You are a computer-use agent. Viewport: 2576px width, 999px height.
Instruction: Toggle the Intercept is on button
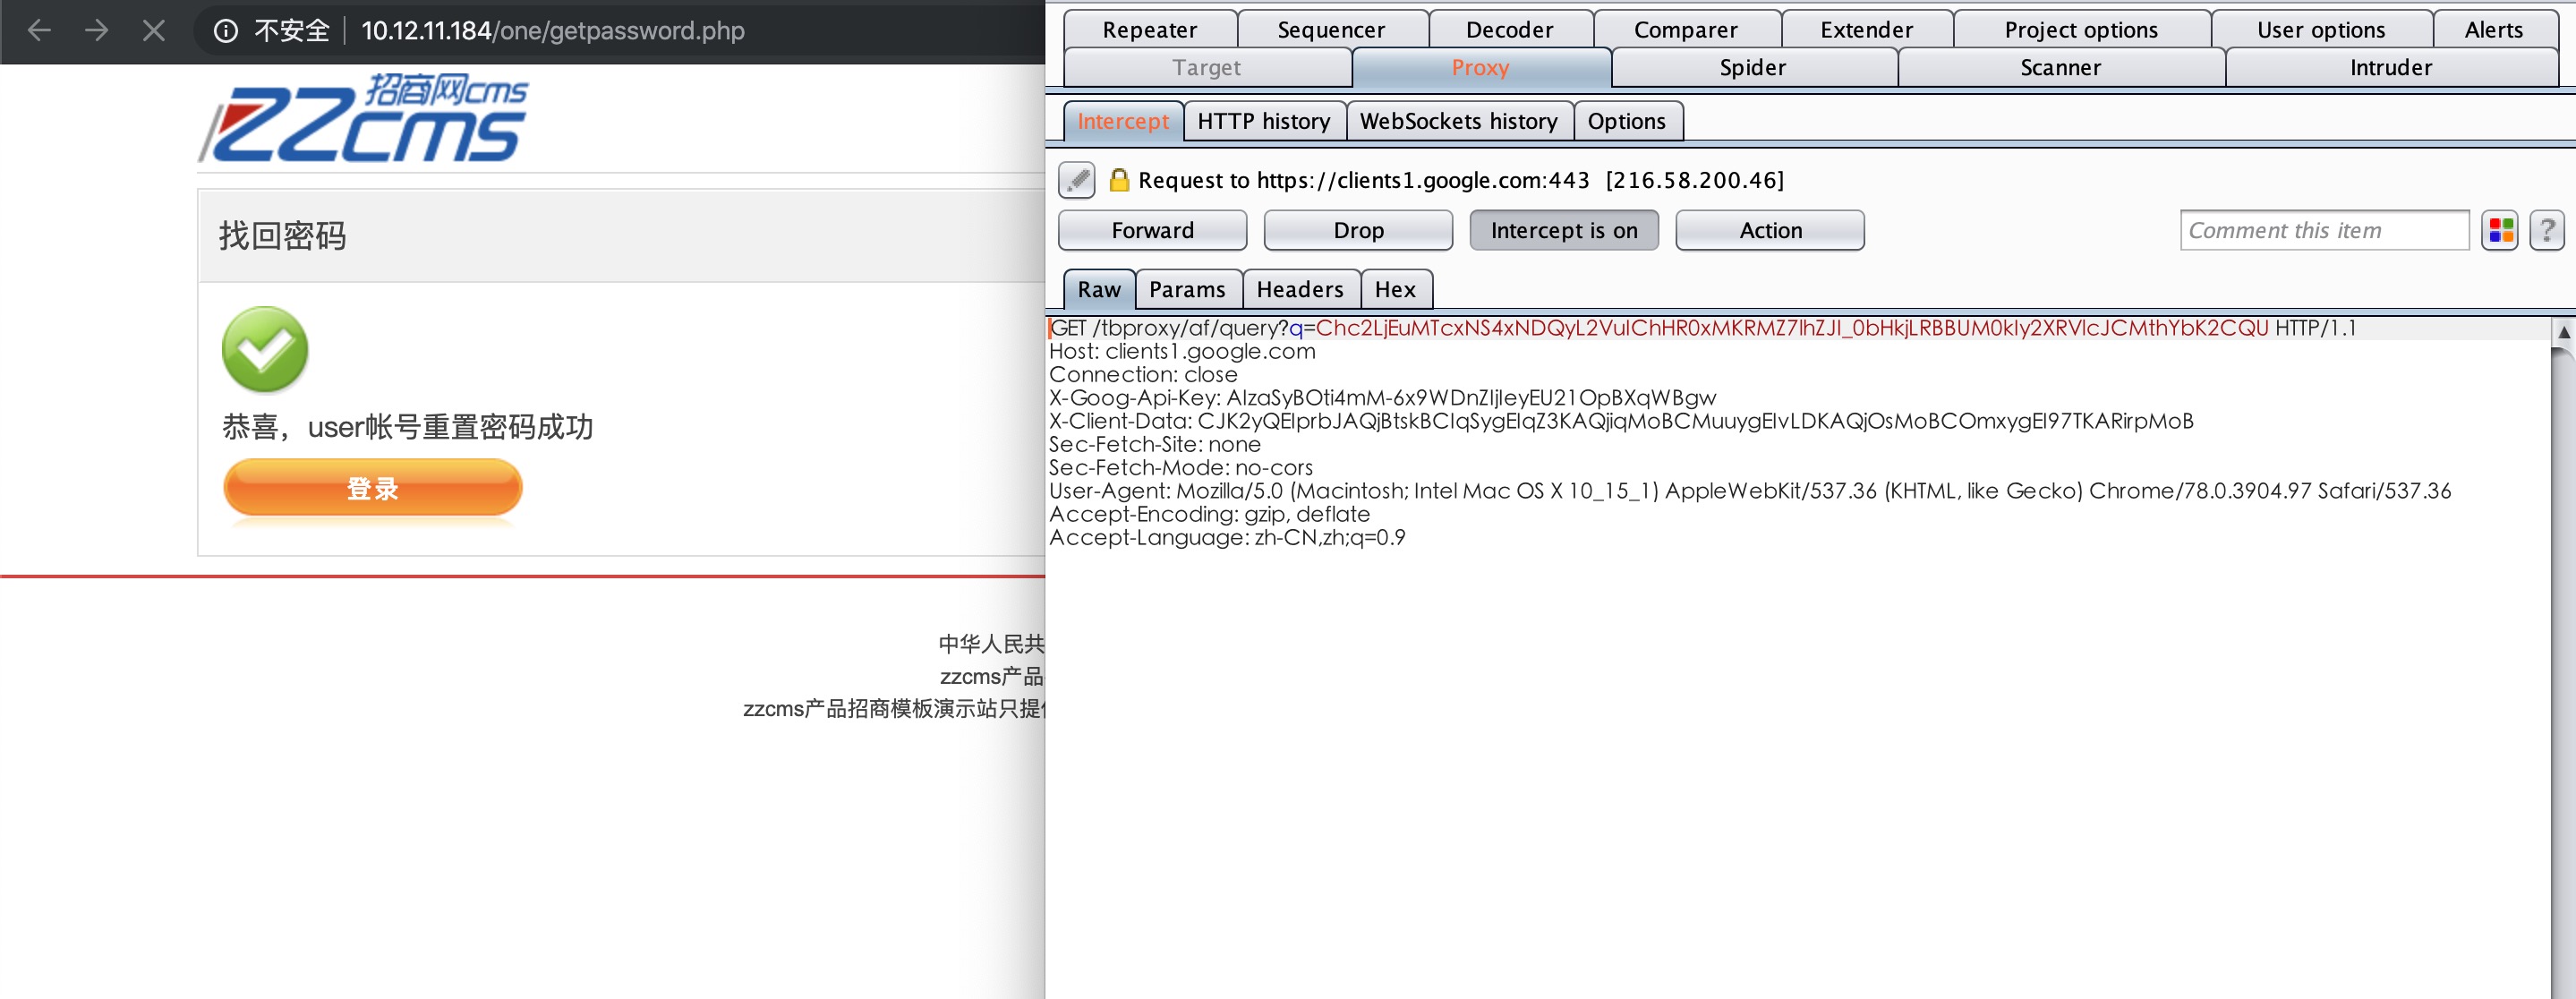coord(1563,230)
